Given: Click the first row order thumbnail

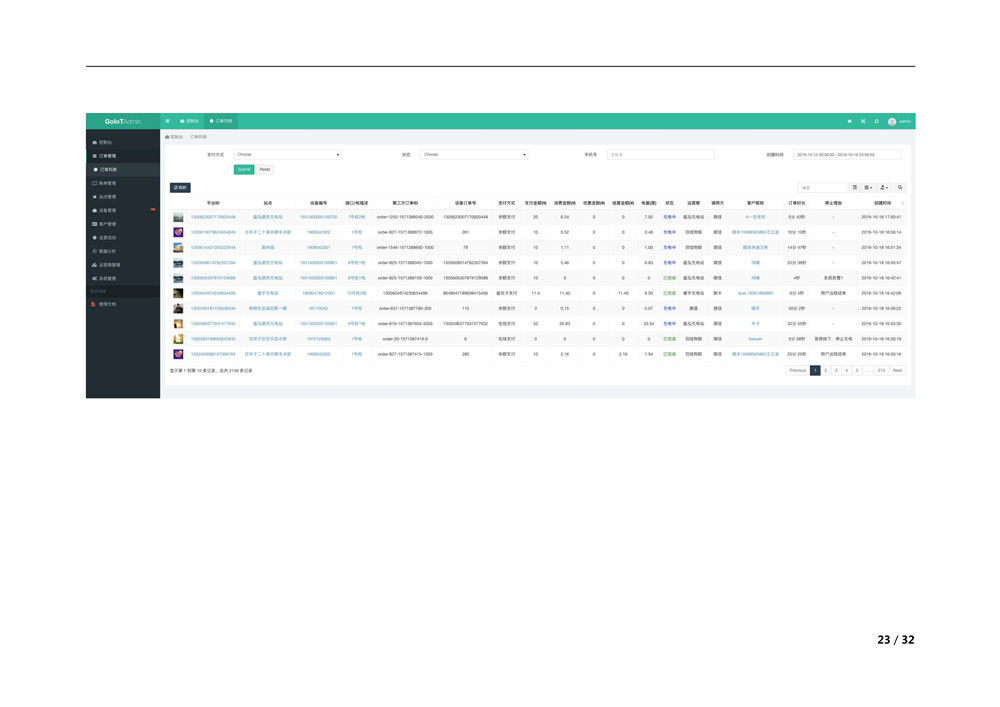Looking at the screenshot, I should tap(178, 216).
